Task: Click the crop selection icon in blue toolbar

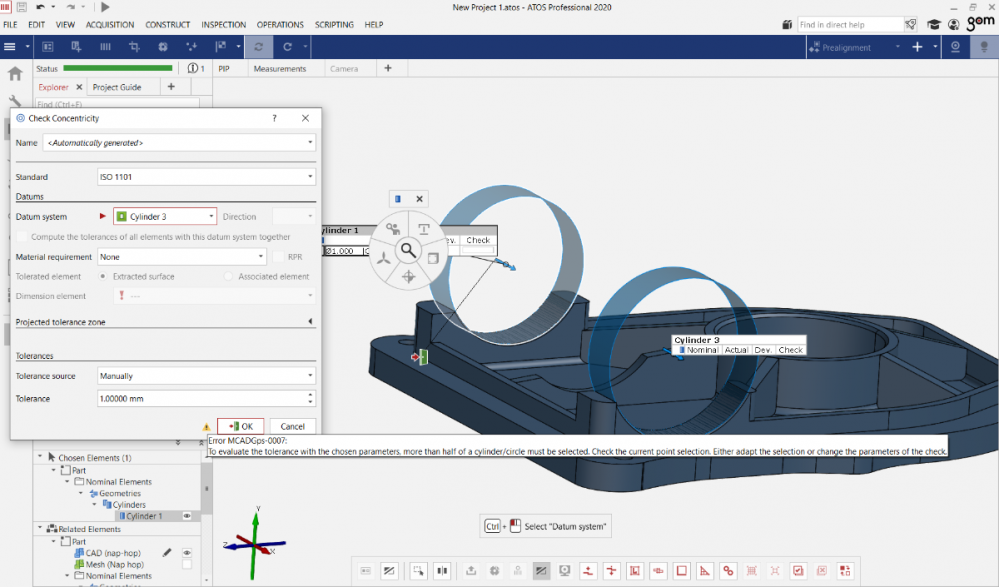Action: [134, 47]
